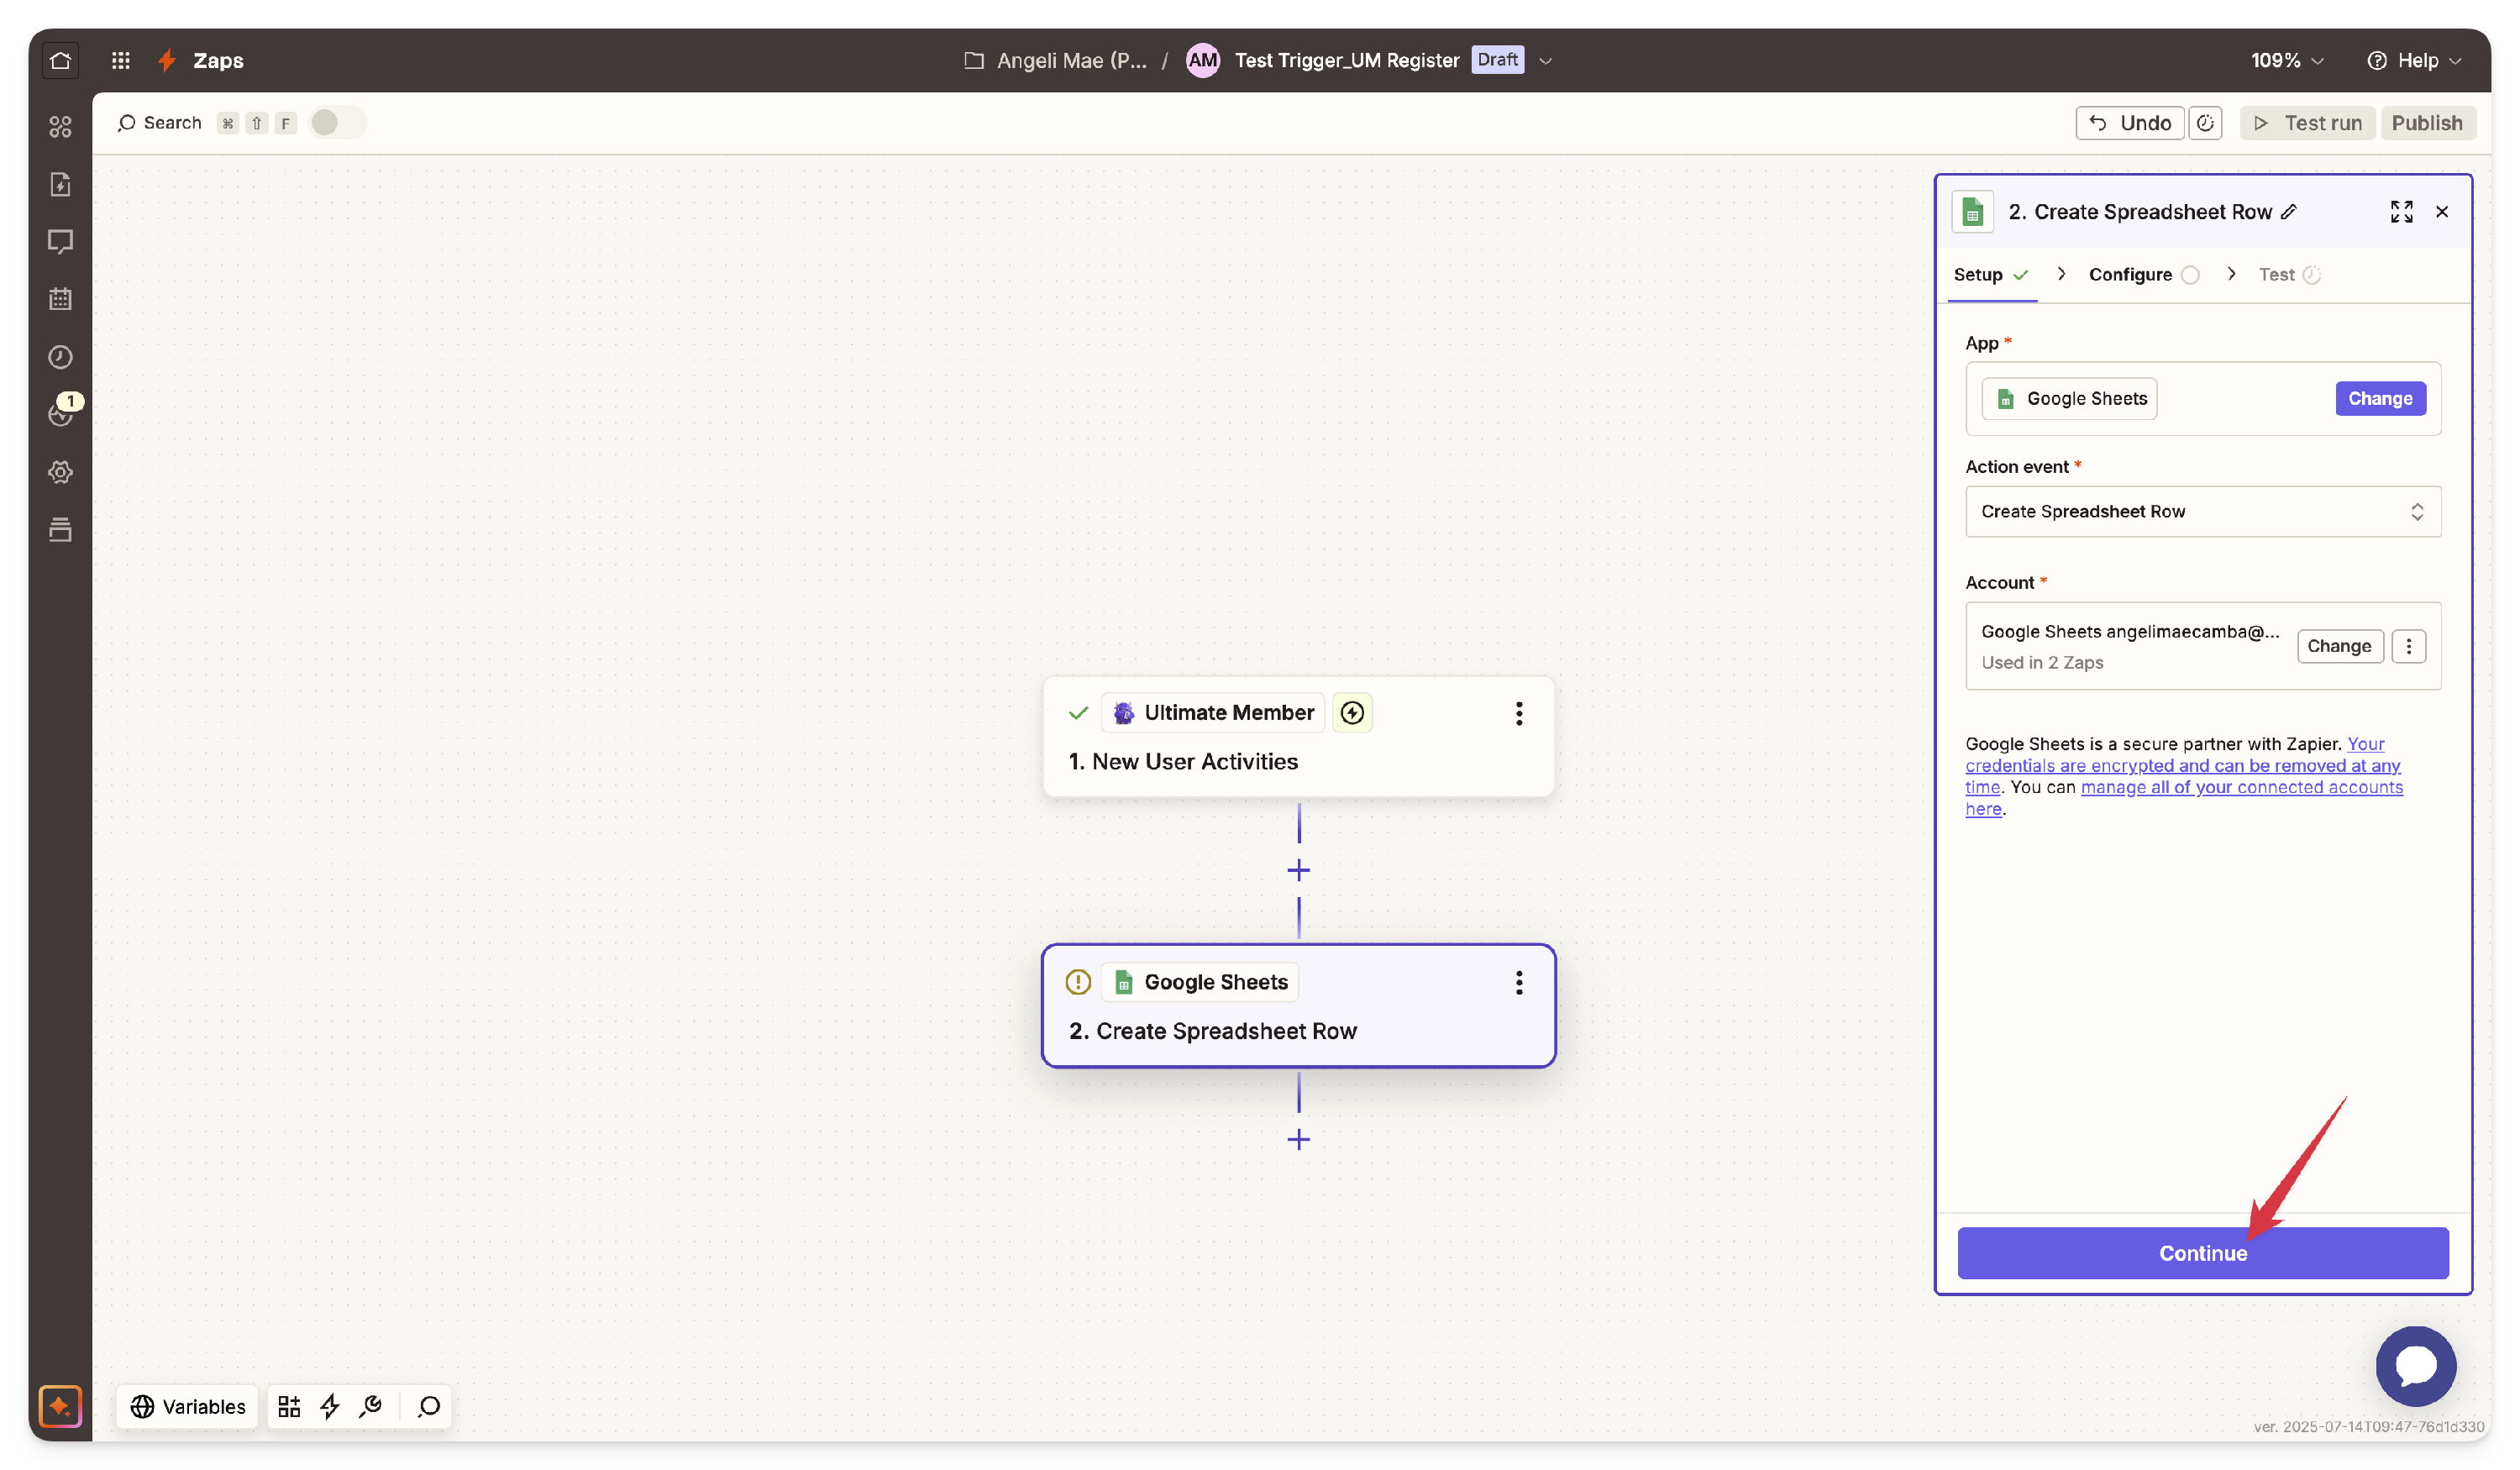The height and width of the screenshot is (1470, 2520).
Task: Click the instant trigger bolt badge
Action: (x=1352, y=713)
